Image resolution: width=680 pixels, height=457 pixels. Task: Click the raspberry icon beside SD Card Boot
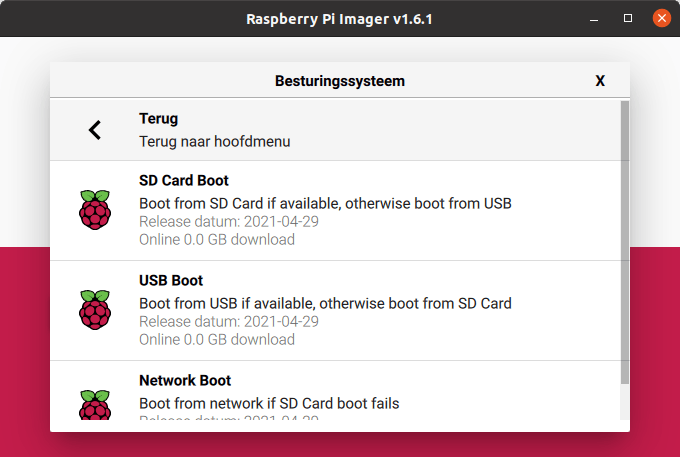(95, 210)
